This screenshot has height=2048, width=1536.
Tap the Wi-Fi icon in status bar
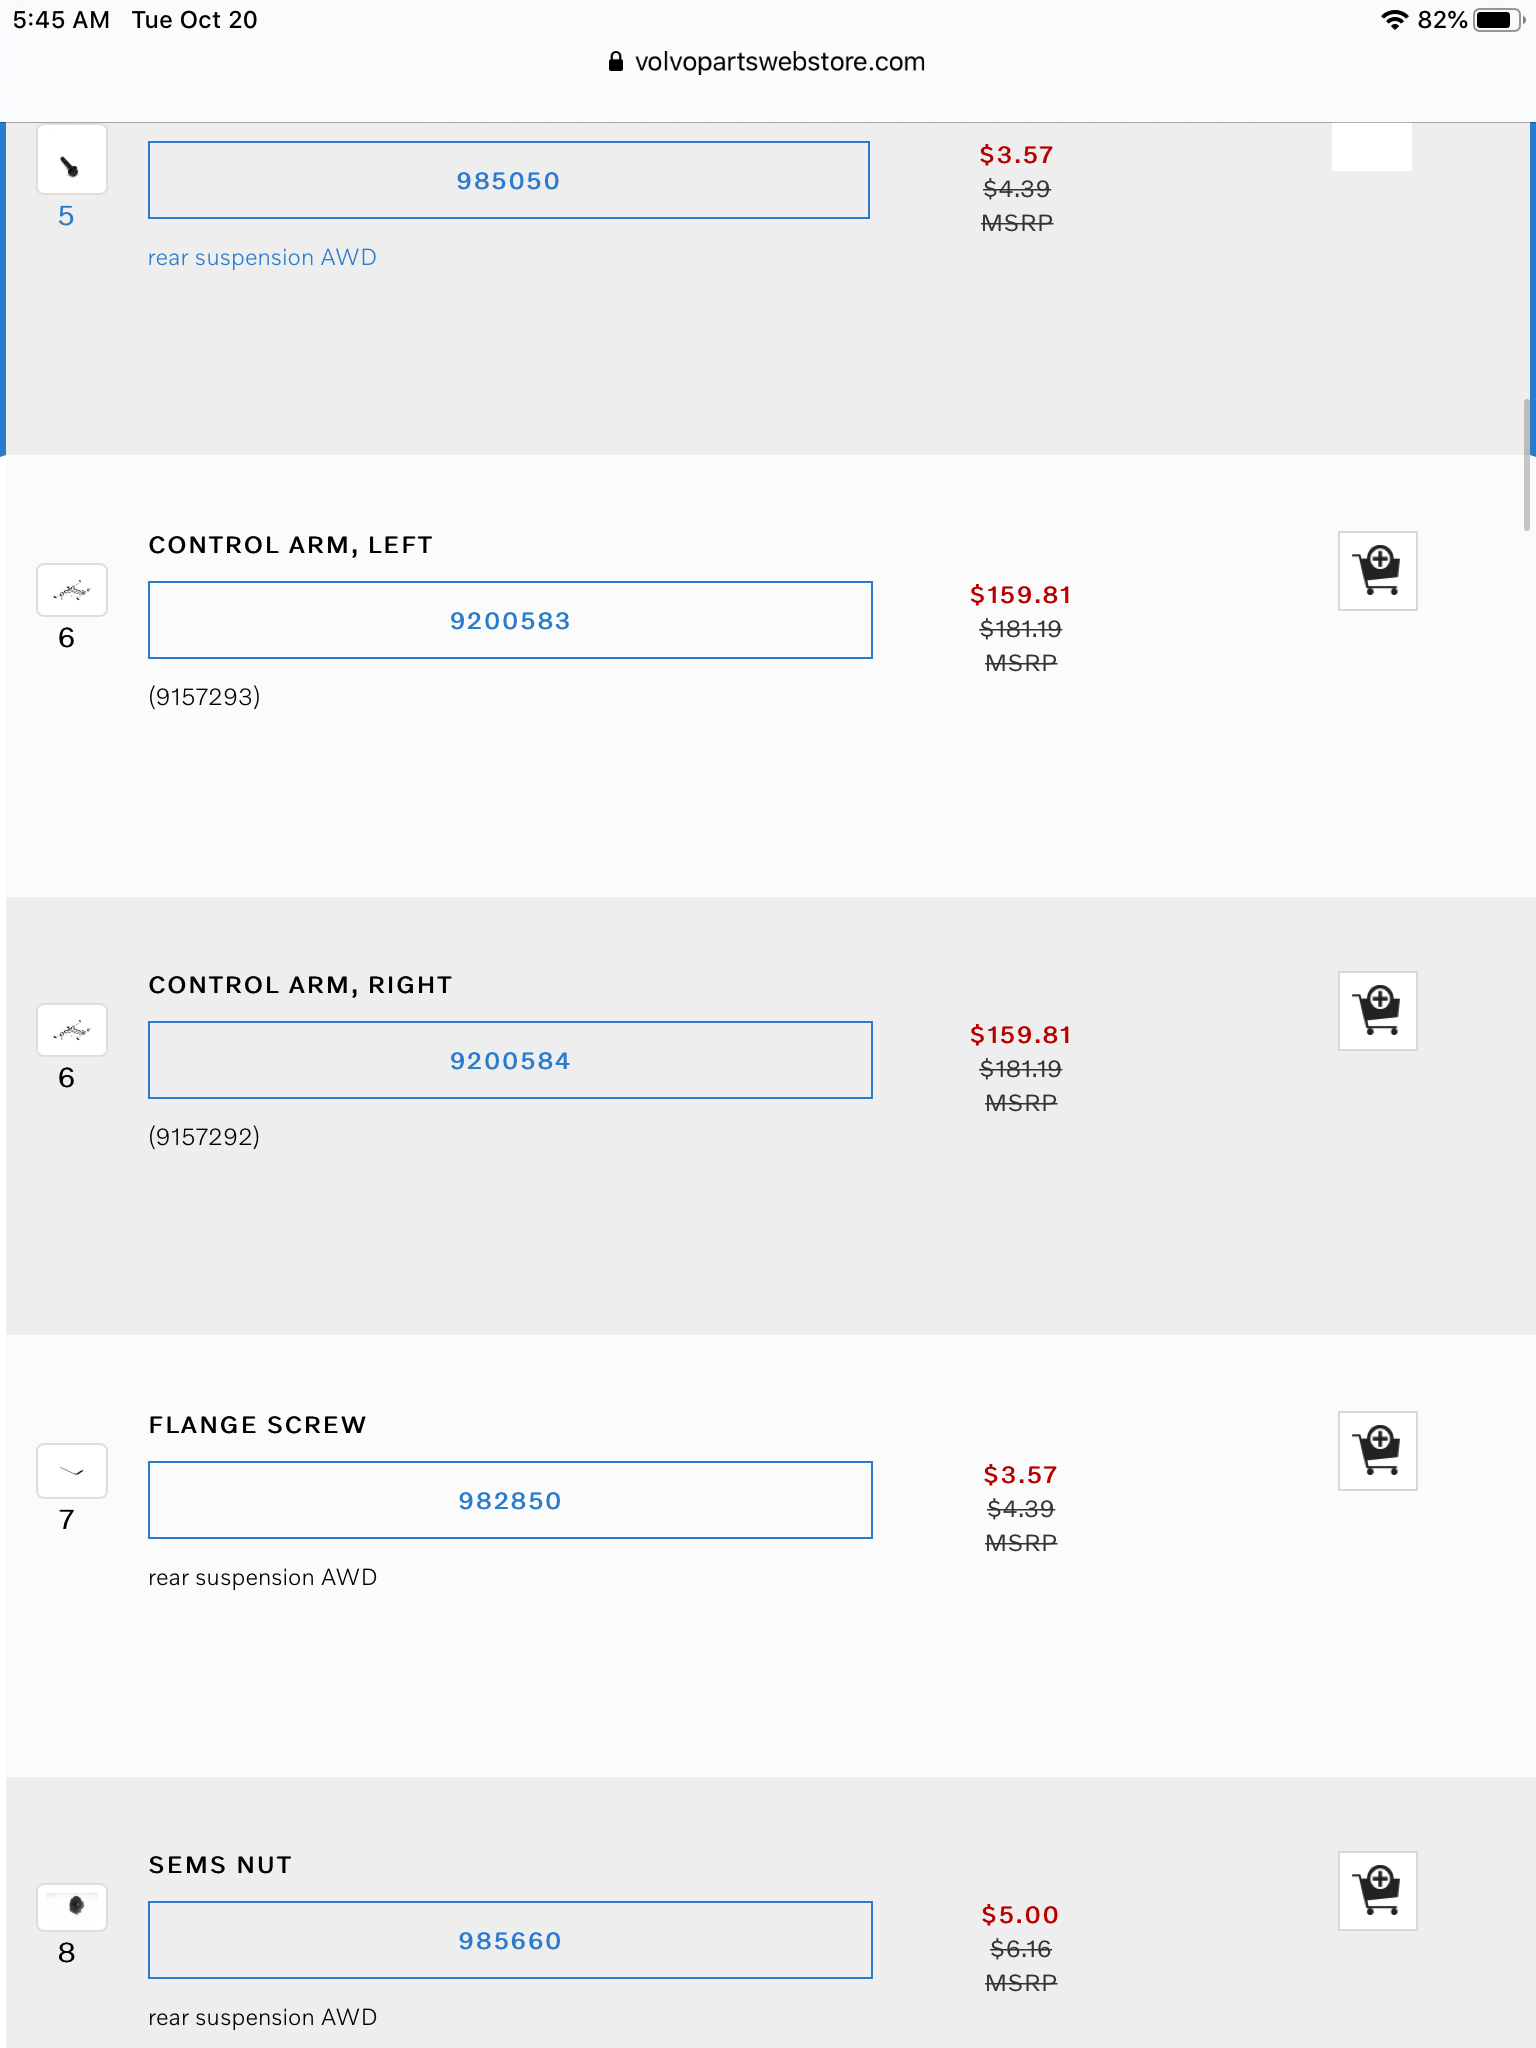point(1393,20)
